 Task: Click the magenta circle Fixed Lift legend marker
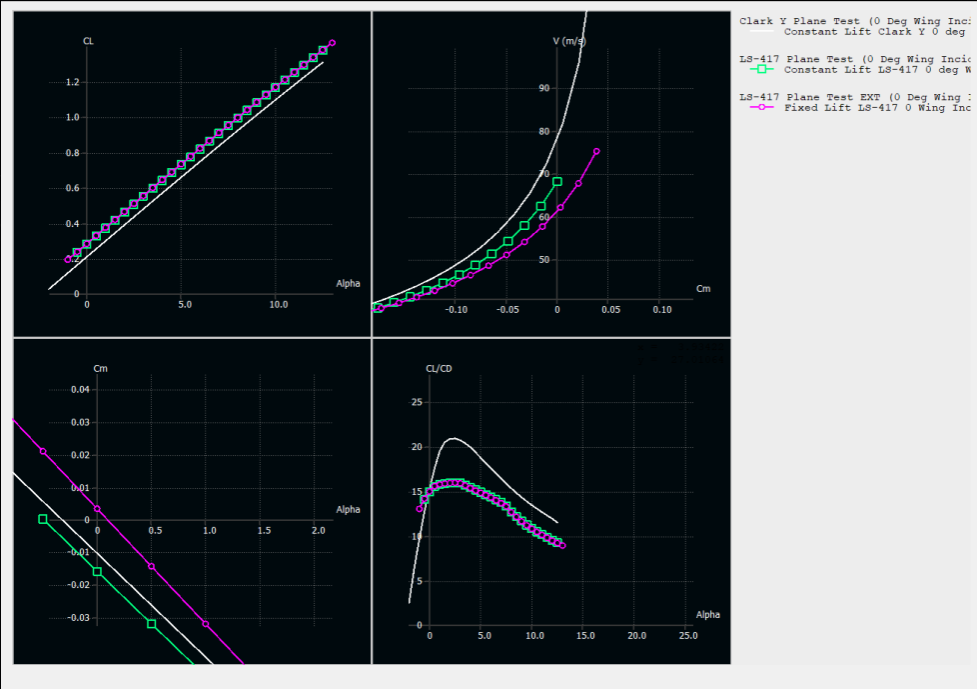point(761,108)
